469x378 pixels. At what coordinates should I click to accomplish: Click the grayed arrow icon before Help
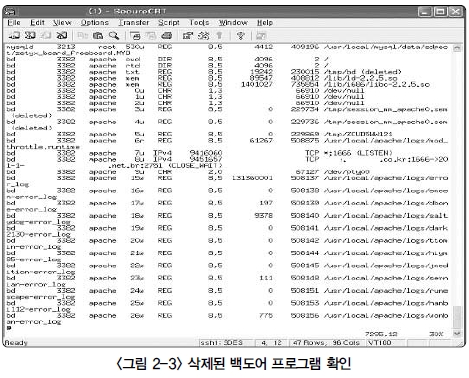pyautogui.click(x=219, y=35)
